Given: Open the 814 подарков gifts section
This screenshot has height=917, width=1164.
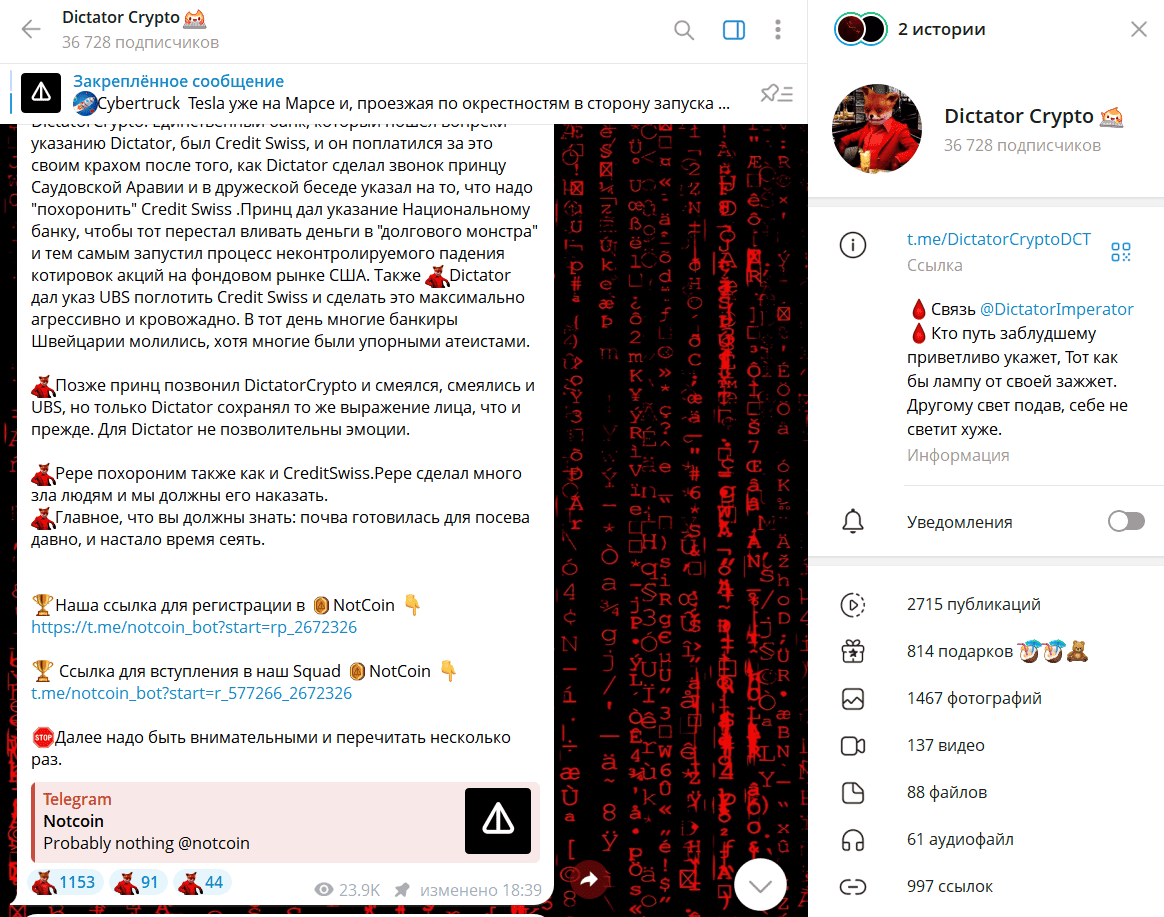Looking at the screenshot, I should (986, 651).
